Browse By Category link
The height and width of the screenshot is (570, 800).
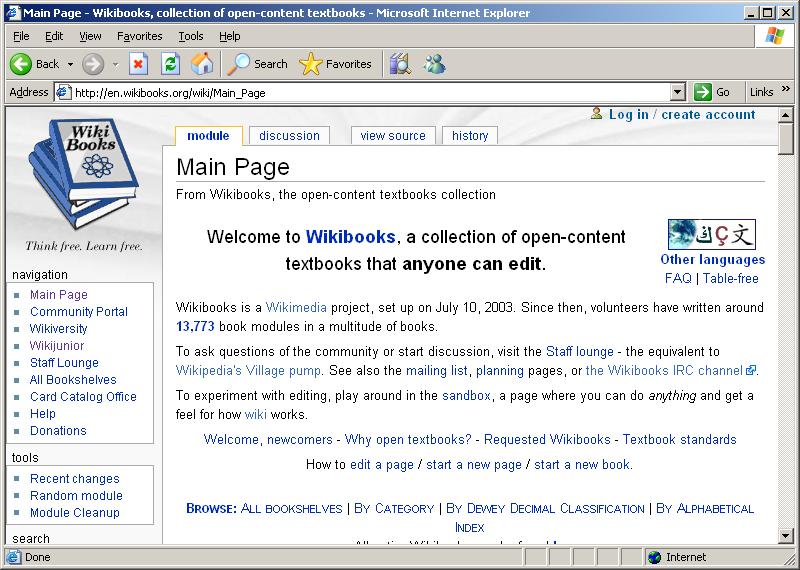394,509
